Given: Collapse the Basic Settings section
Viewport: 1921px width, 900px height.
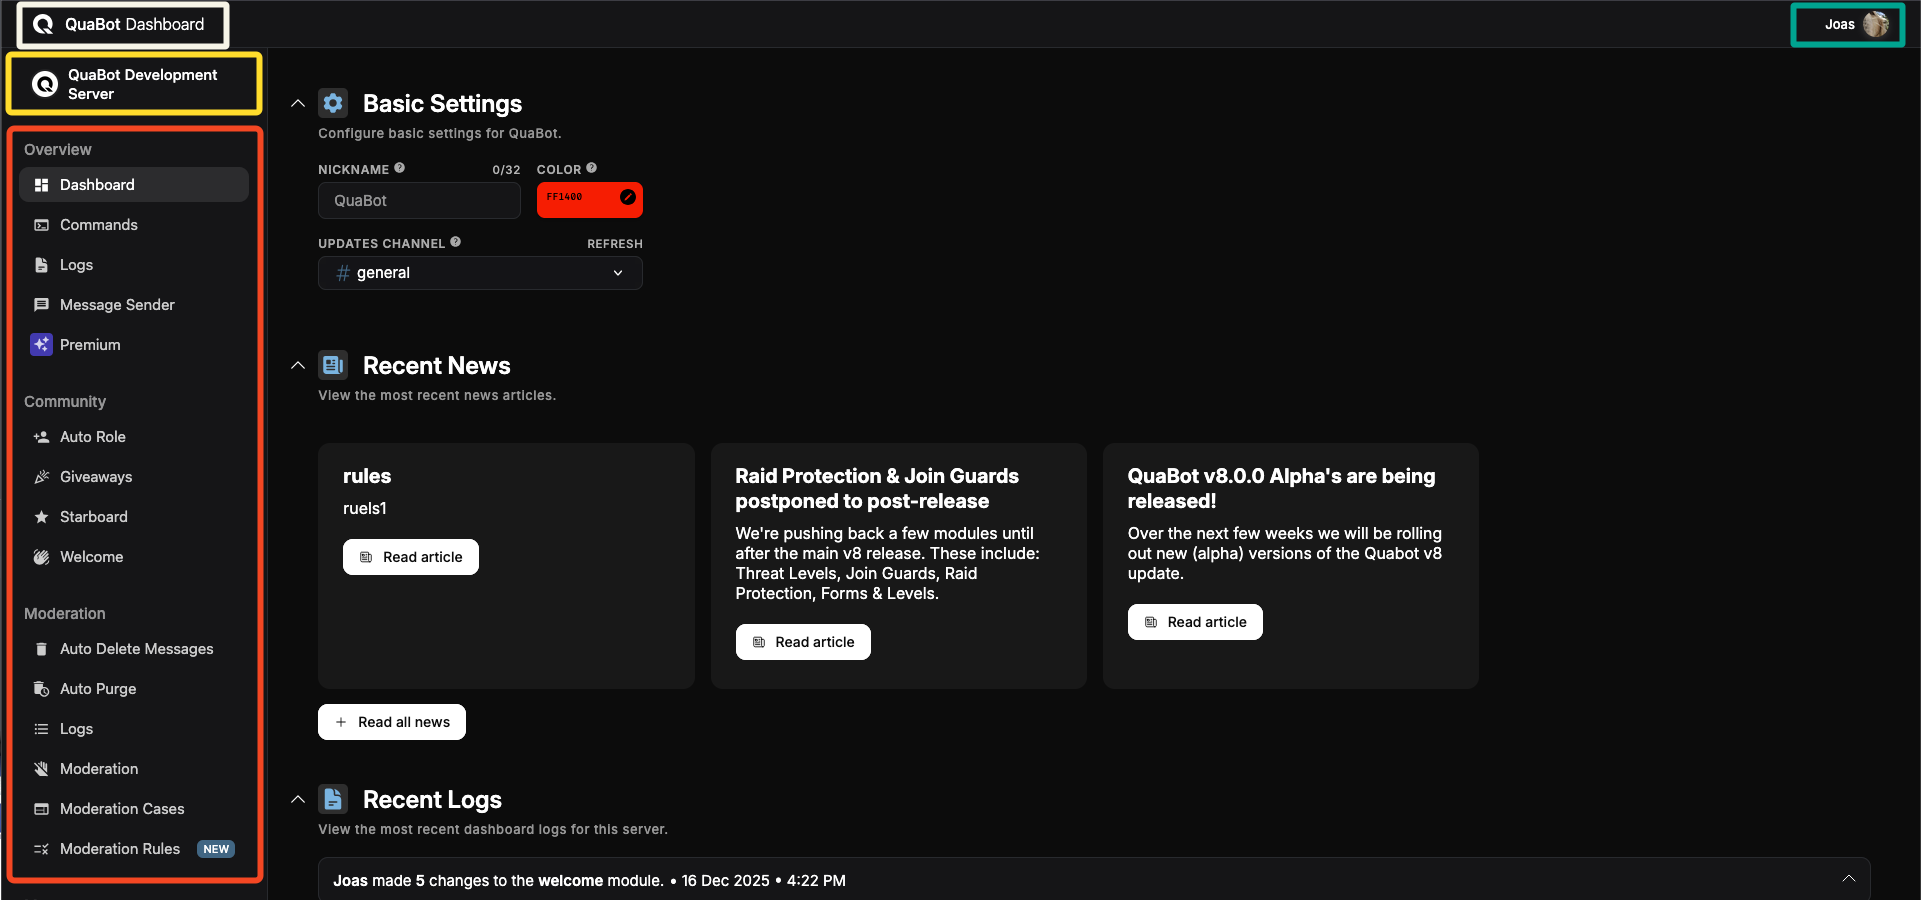Looking at the screenshot, I should tap(297, 103).
